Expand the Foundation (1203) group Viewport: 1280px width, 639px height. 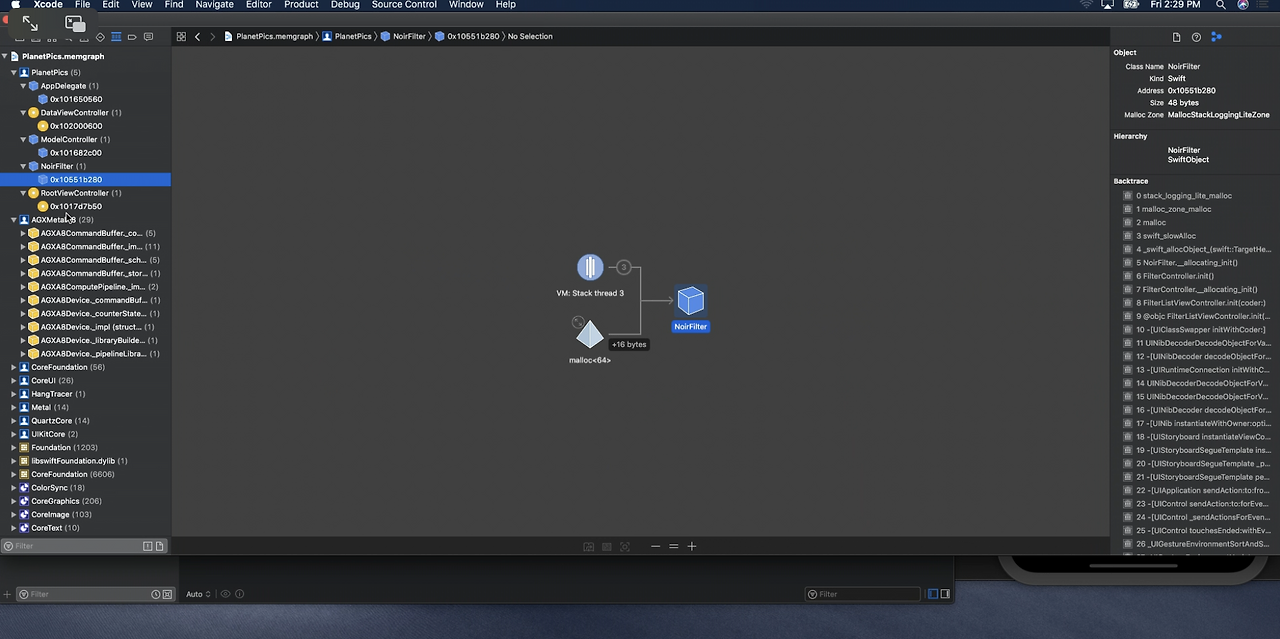point(14,448)
